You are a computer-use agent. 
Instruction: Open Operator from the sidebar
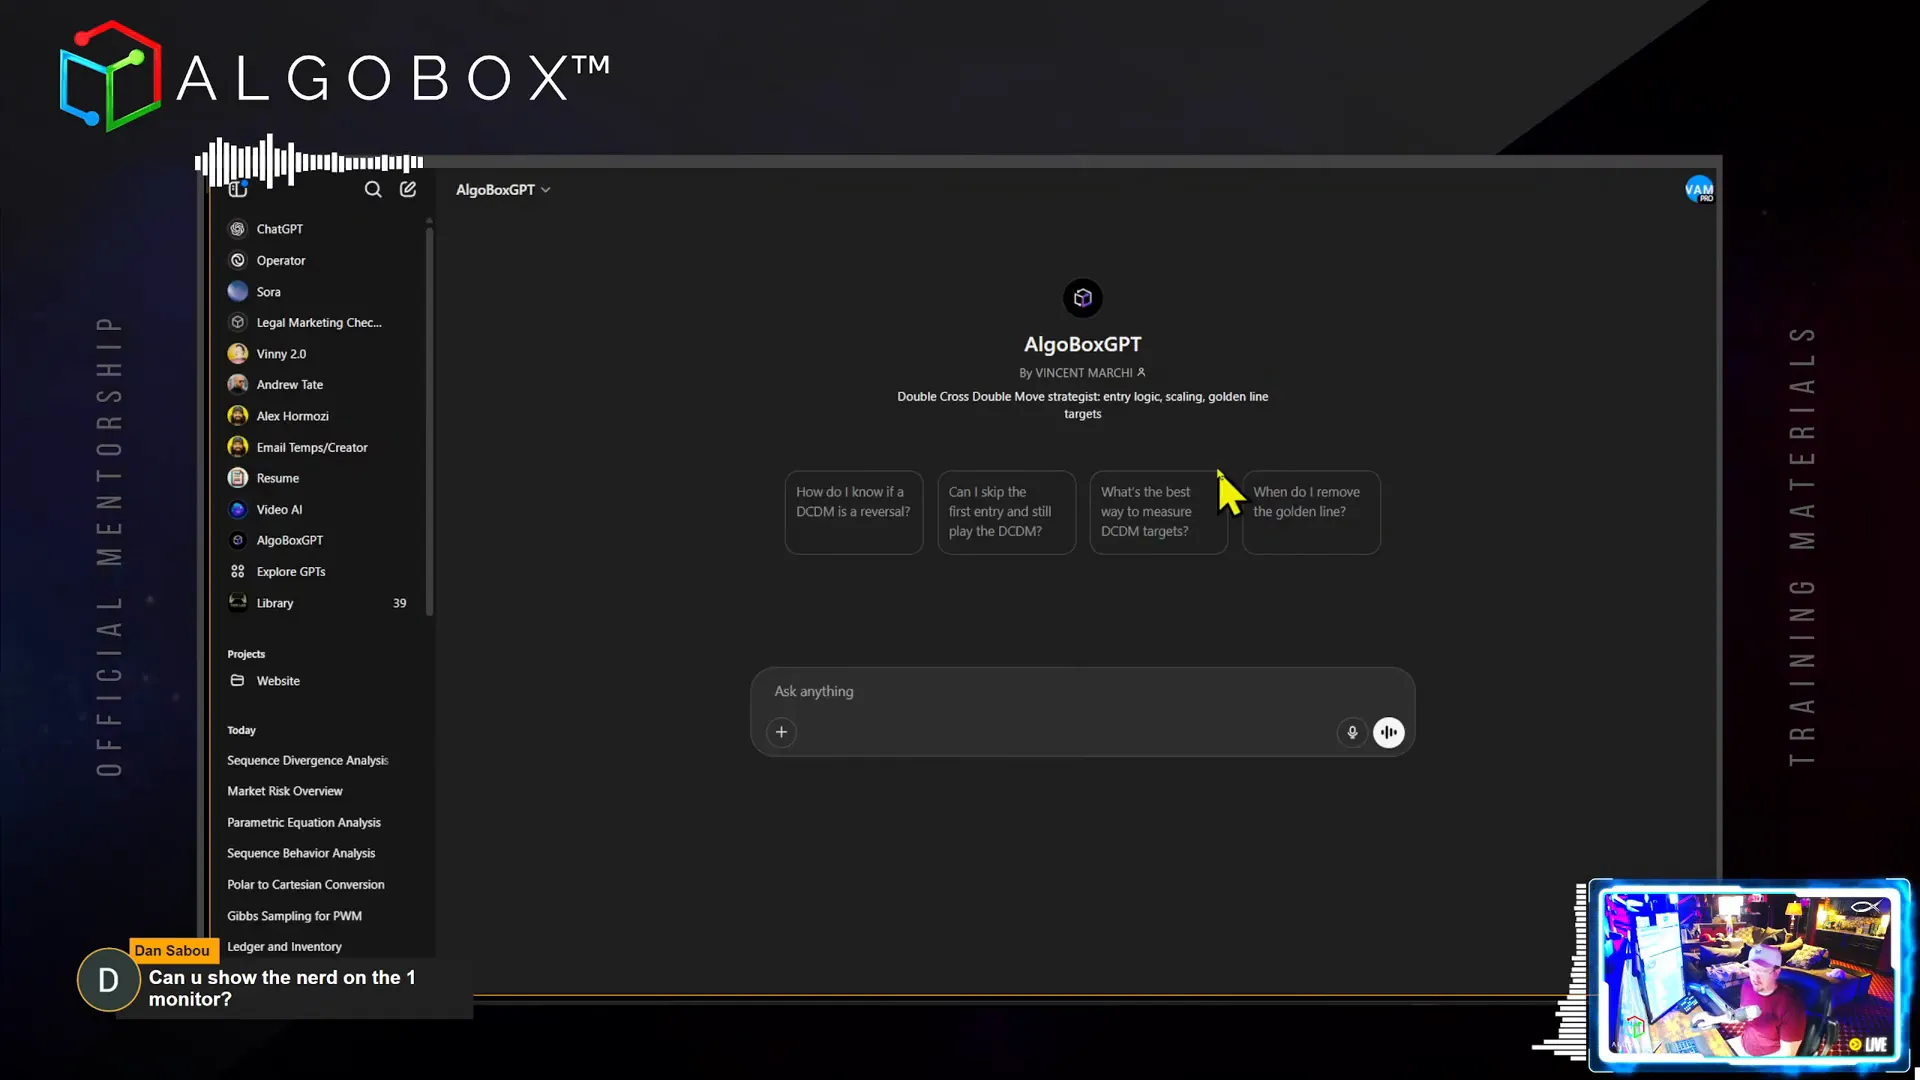[x=281, y=260]
